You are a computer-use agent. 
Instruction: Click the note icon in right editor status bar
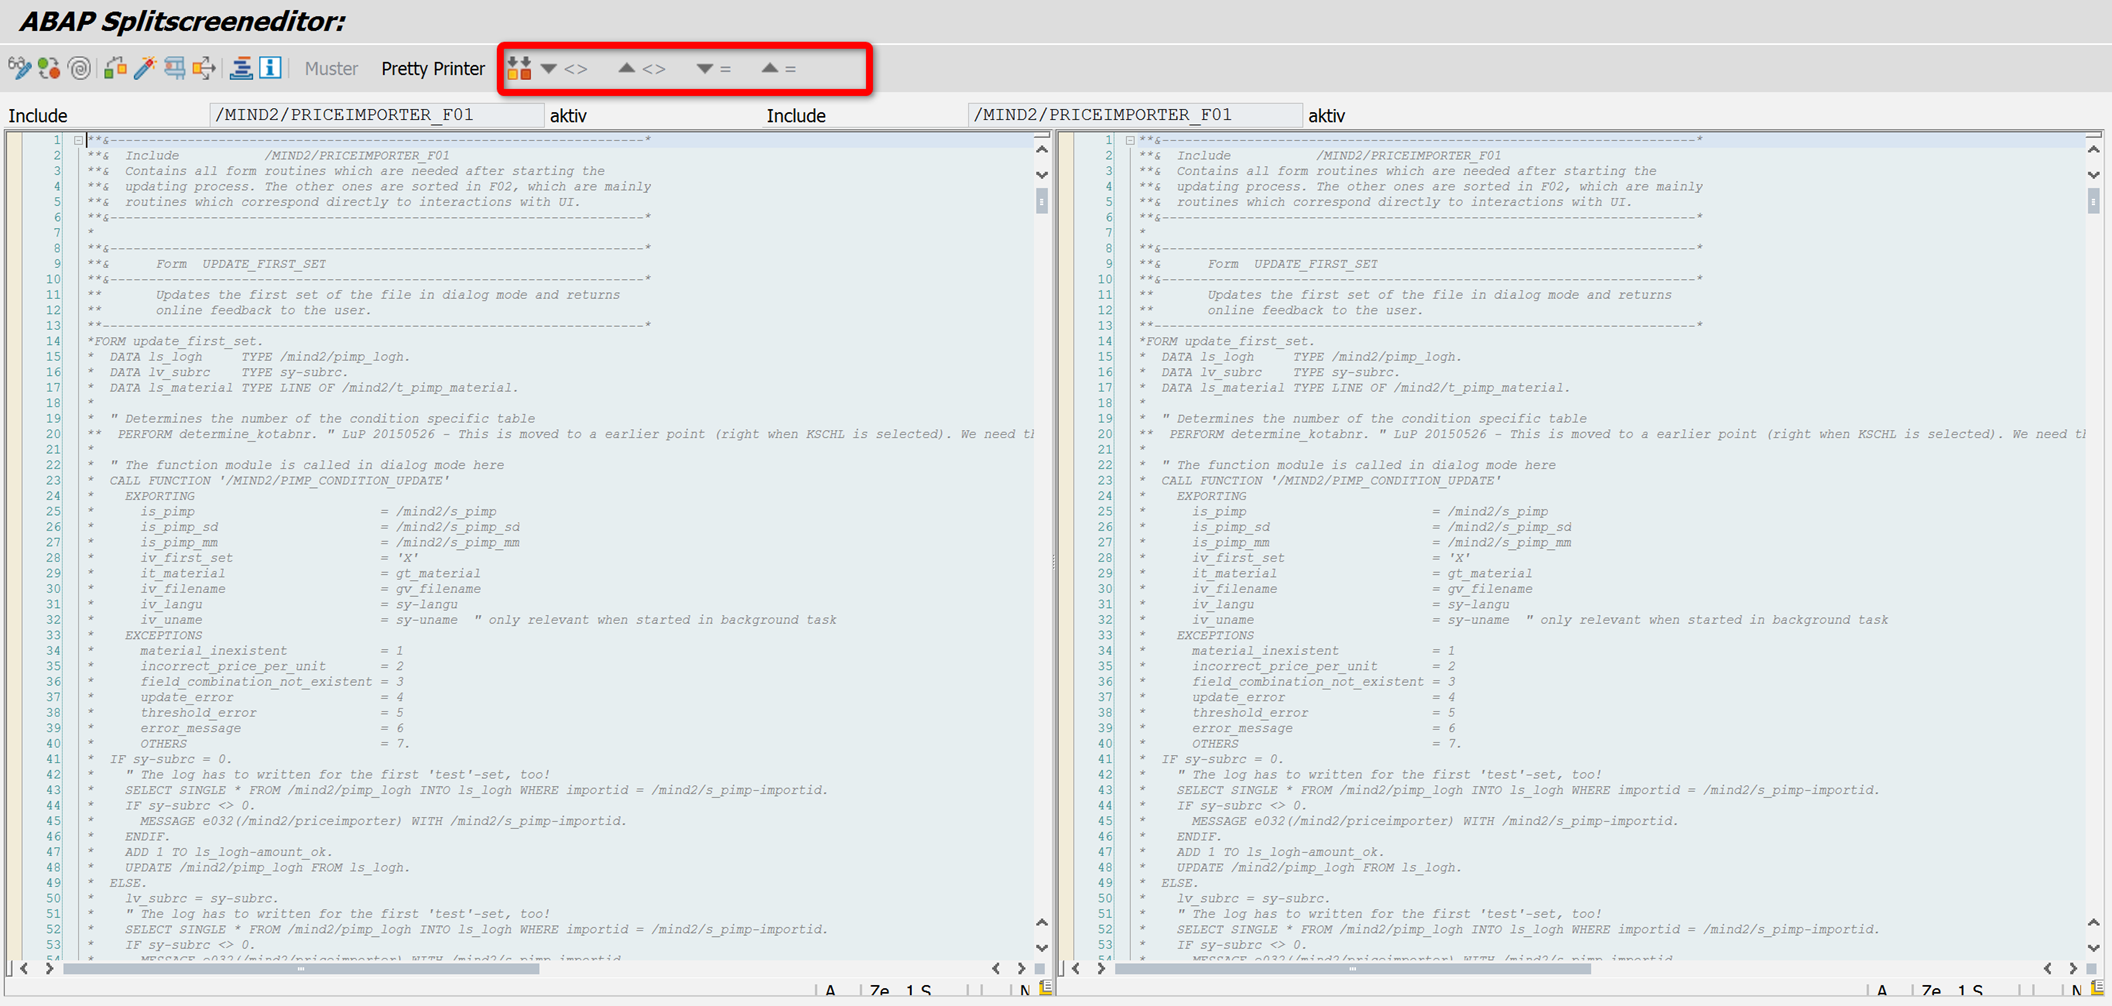pyautogui.click(x=2098, y=988)
